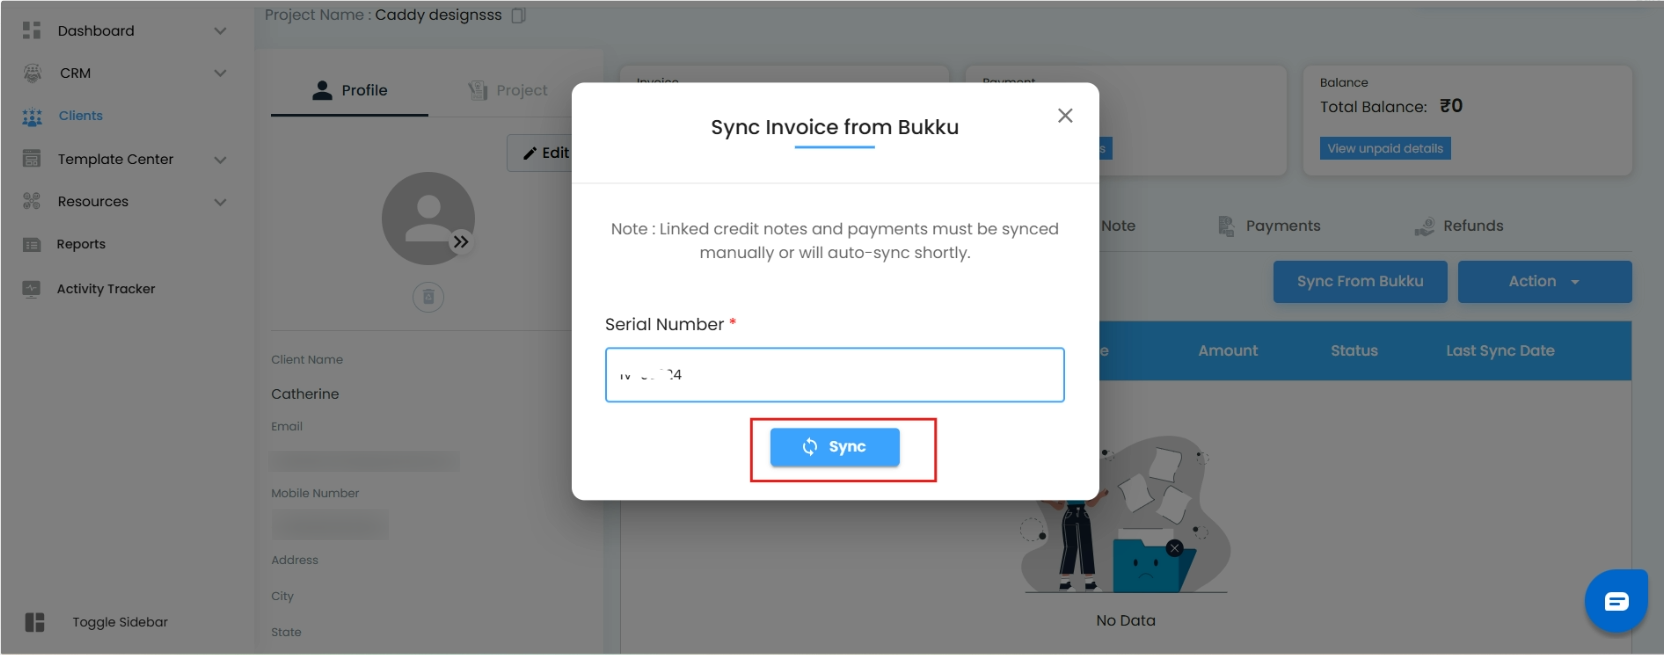Click the Activity Tracker sidebar icon
Viewport: 1664px width, 655px height.
coord(32,289)
